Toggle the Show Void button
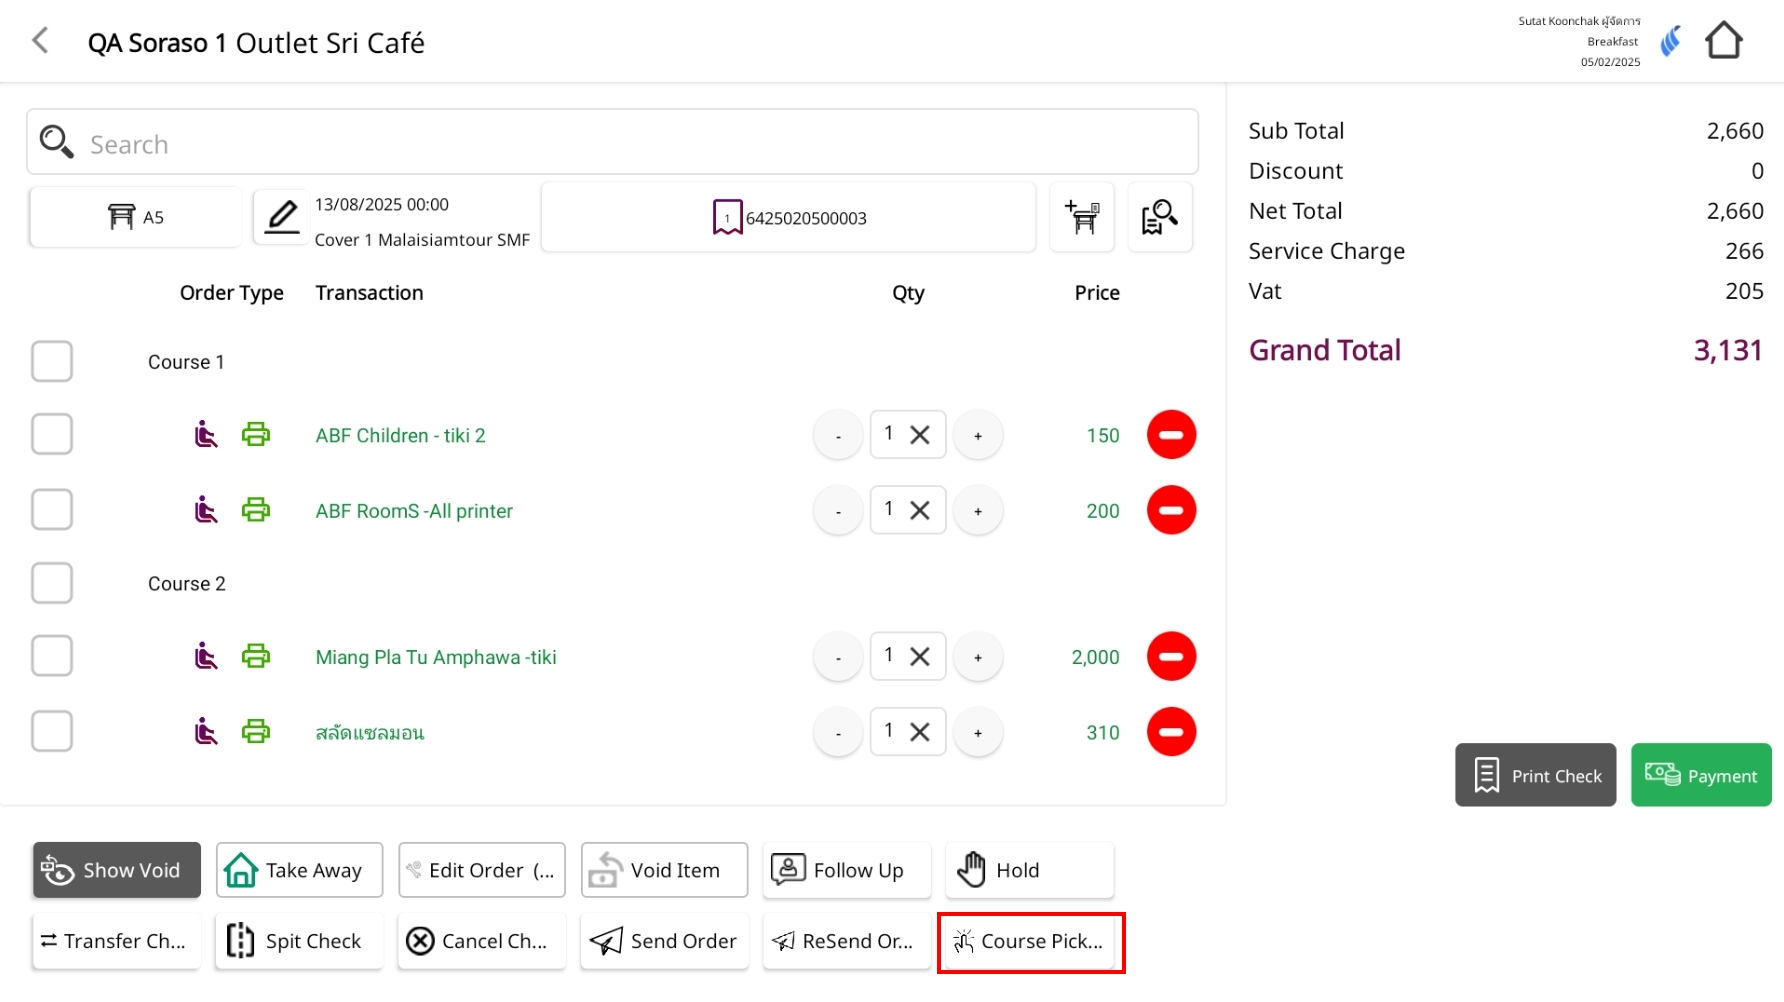Viewport: 1784px width, 1002px height. 117,870
